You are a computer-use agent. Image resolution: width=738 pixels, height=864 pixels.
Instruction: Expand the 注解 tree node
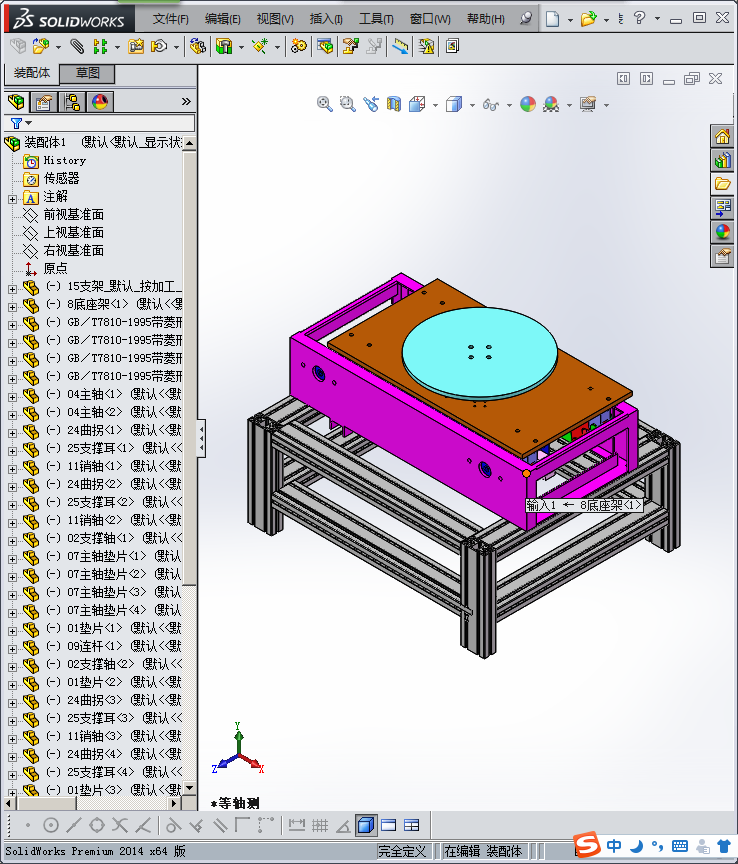tap(13, 199)
